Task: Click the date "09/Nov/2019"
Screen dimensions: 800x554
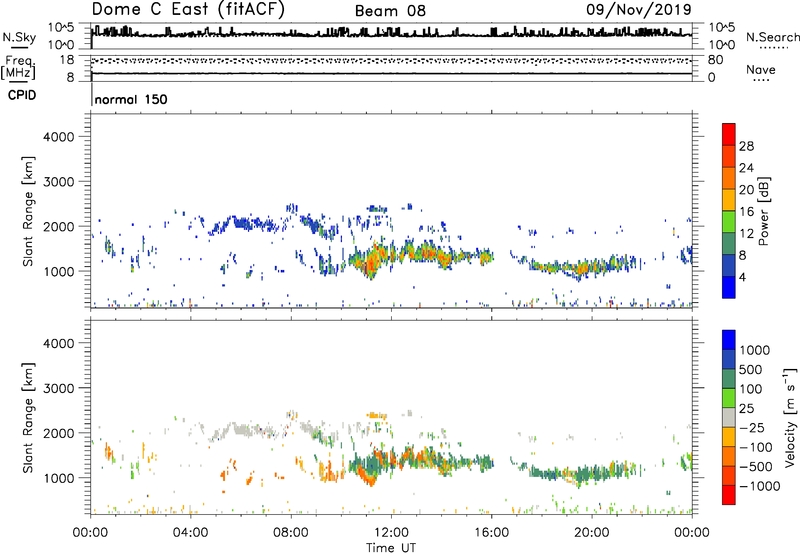Action: click(639, 9)
